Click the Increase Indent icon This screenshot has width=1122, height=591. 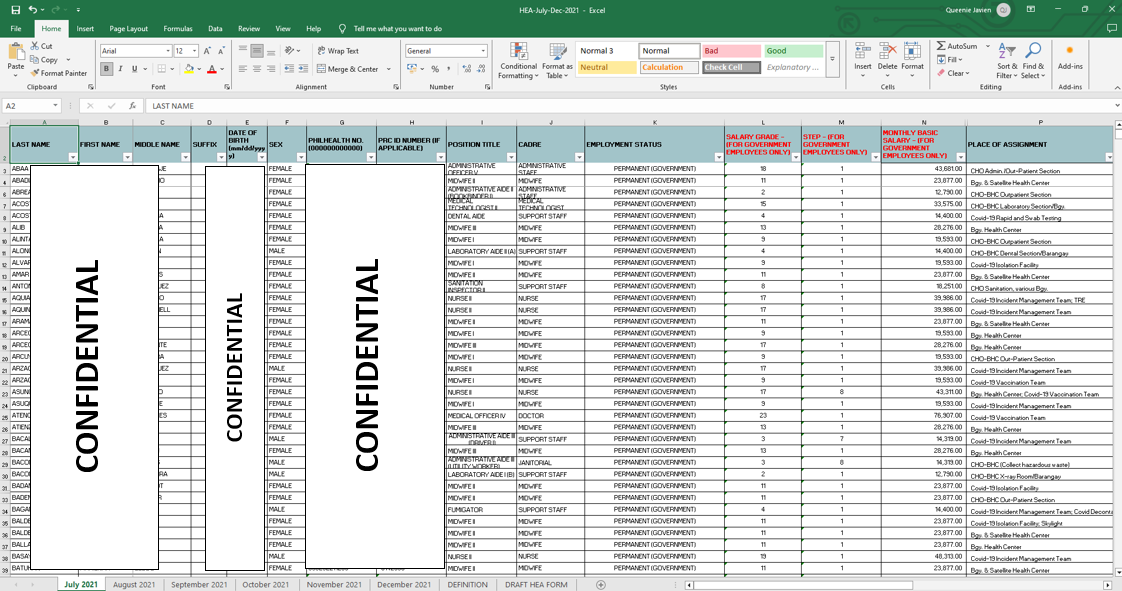pyautogui.click(x=303, y=69)
